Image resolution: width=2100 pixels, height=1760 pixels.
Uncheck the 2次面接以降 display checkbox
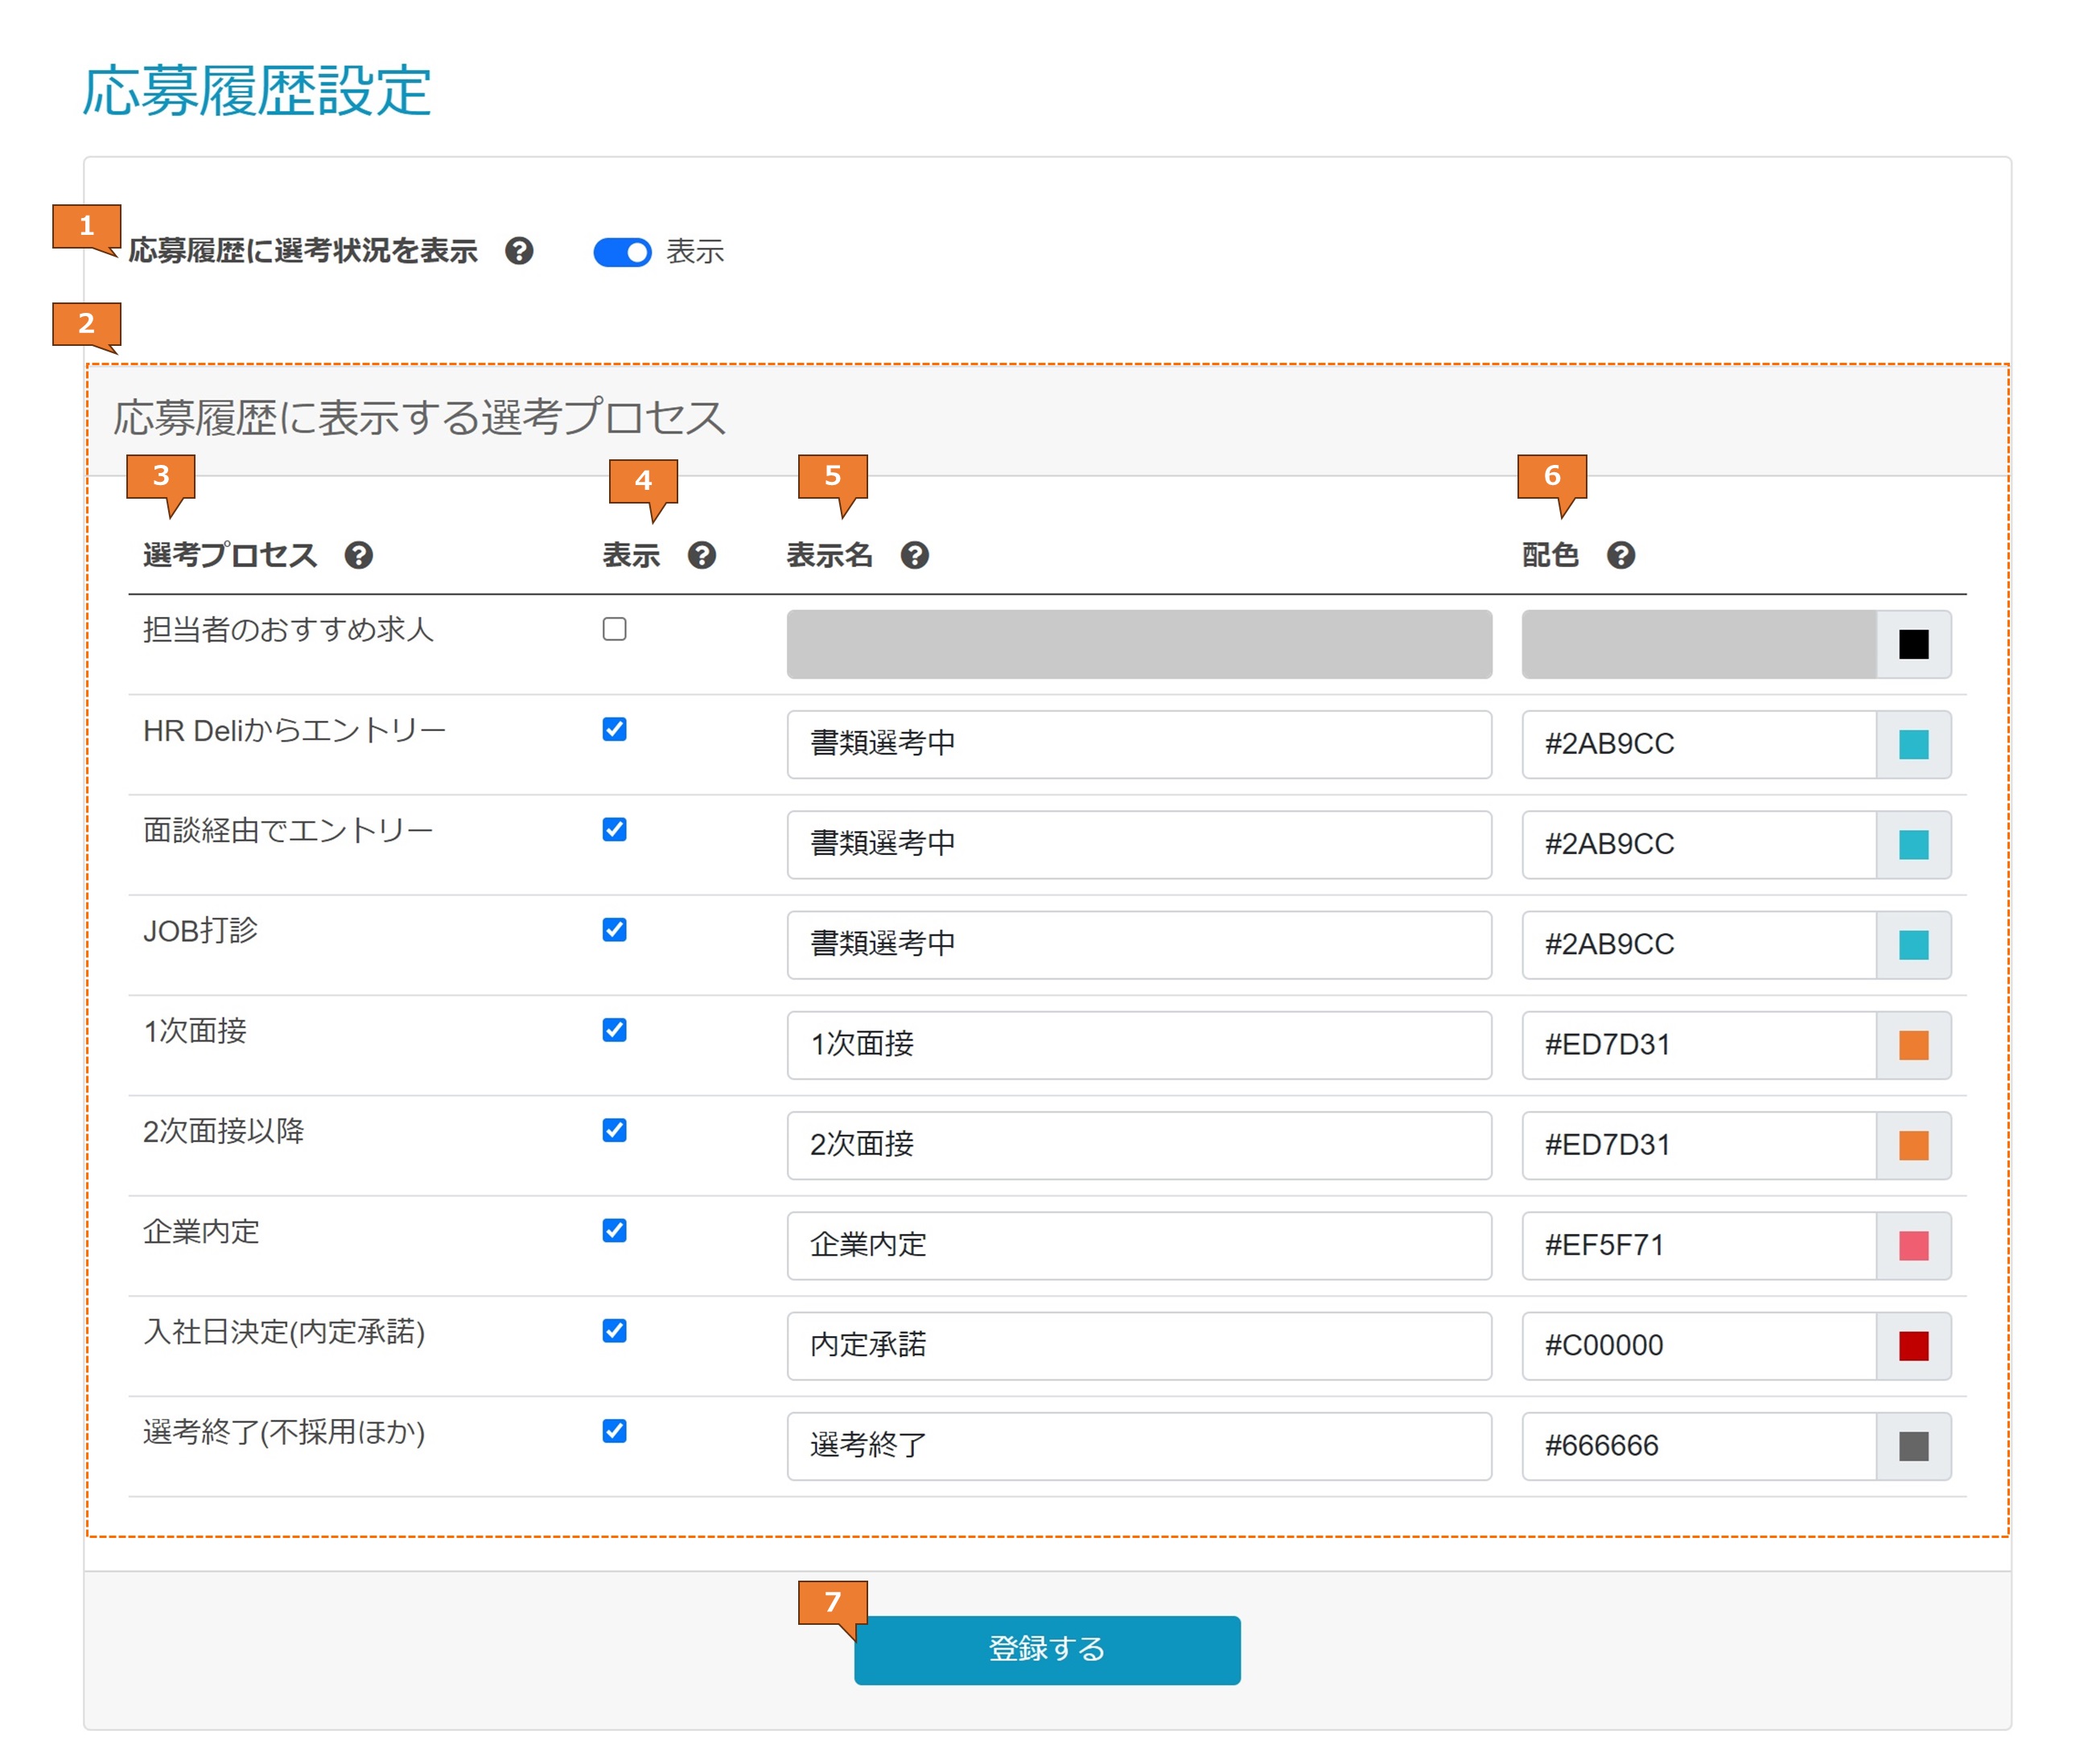click(615, 1130)
